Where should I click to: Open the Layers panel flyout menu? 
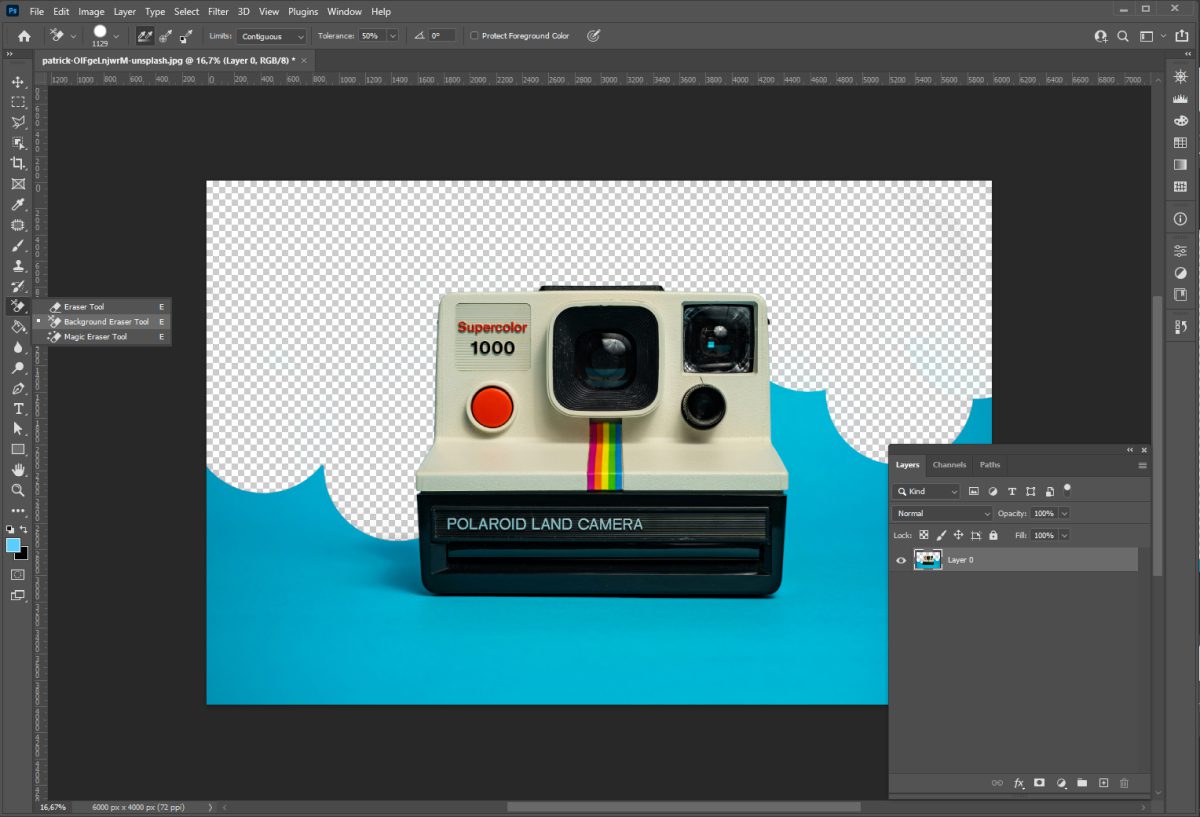coord(1142,465)
